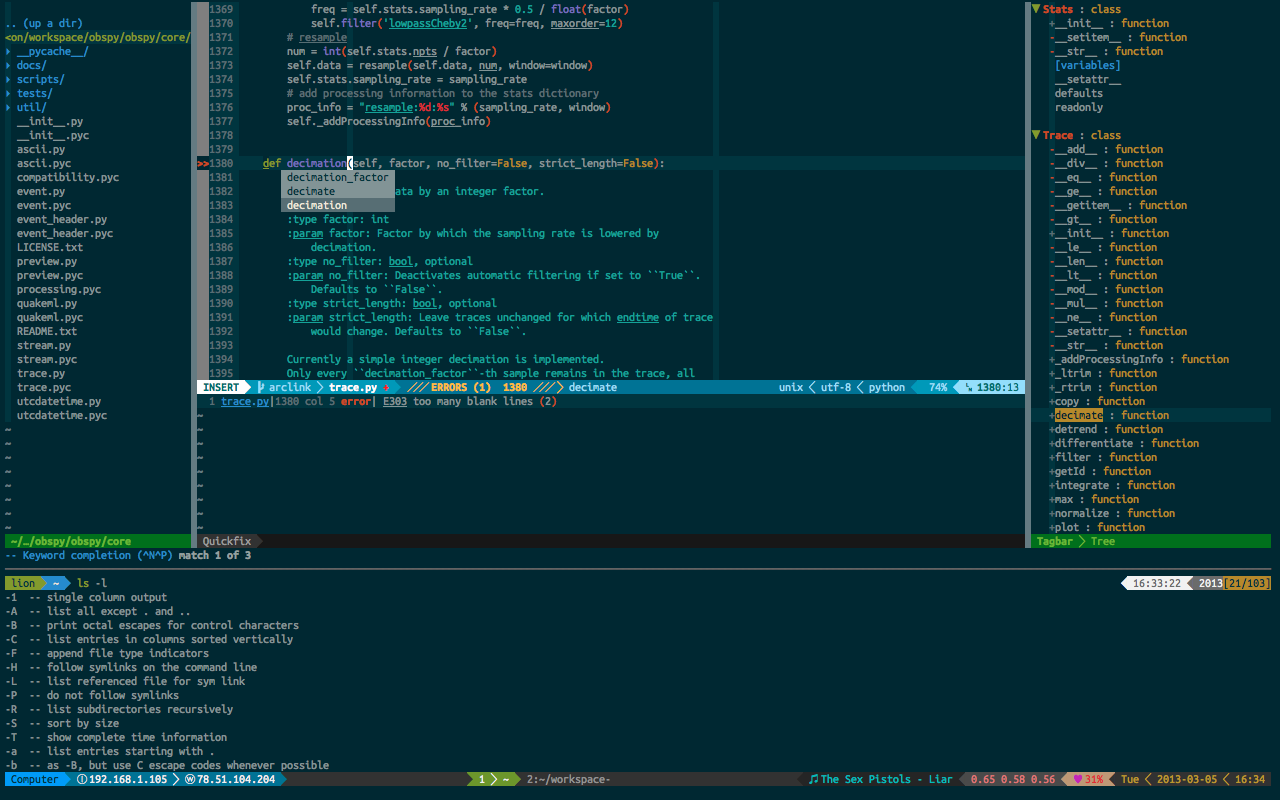Click the ERRORS (1) statusline segment
1280x800 pixels.
[x=461, y=387]
